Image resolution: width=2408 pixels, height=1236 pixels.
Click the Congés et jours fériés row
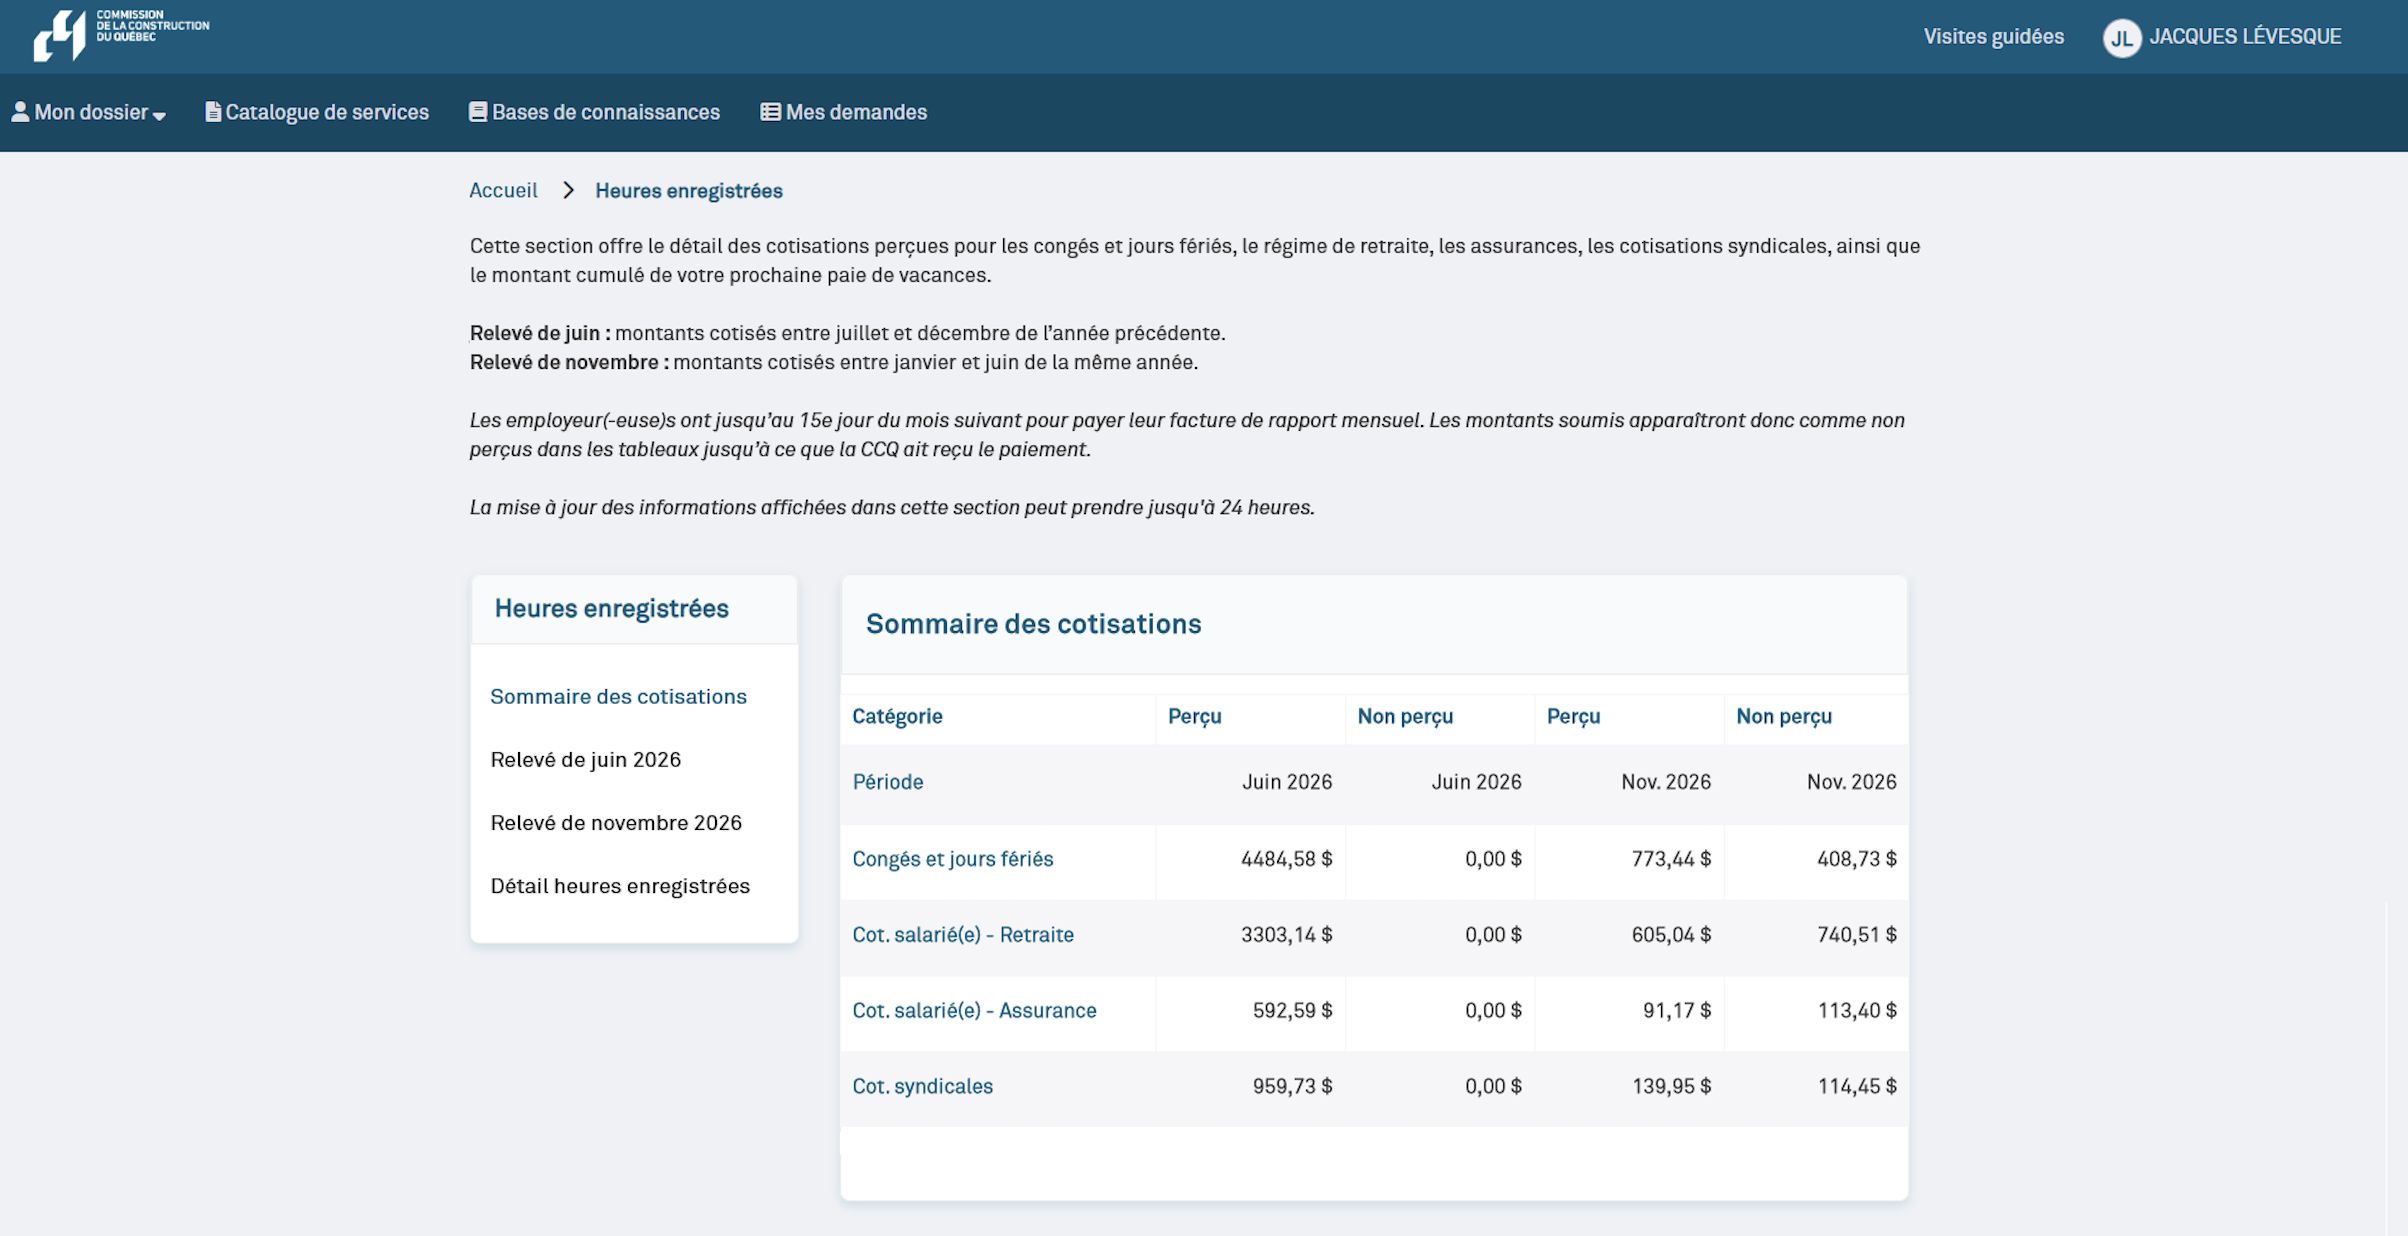click(952, 859)
